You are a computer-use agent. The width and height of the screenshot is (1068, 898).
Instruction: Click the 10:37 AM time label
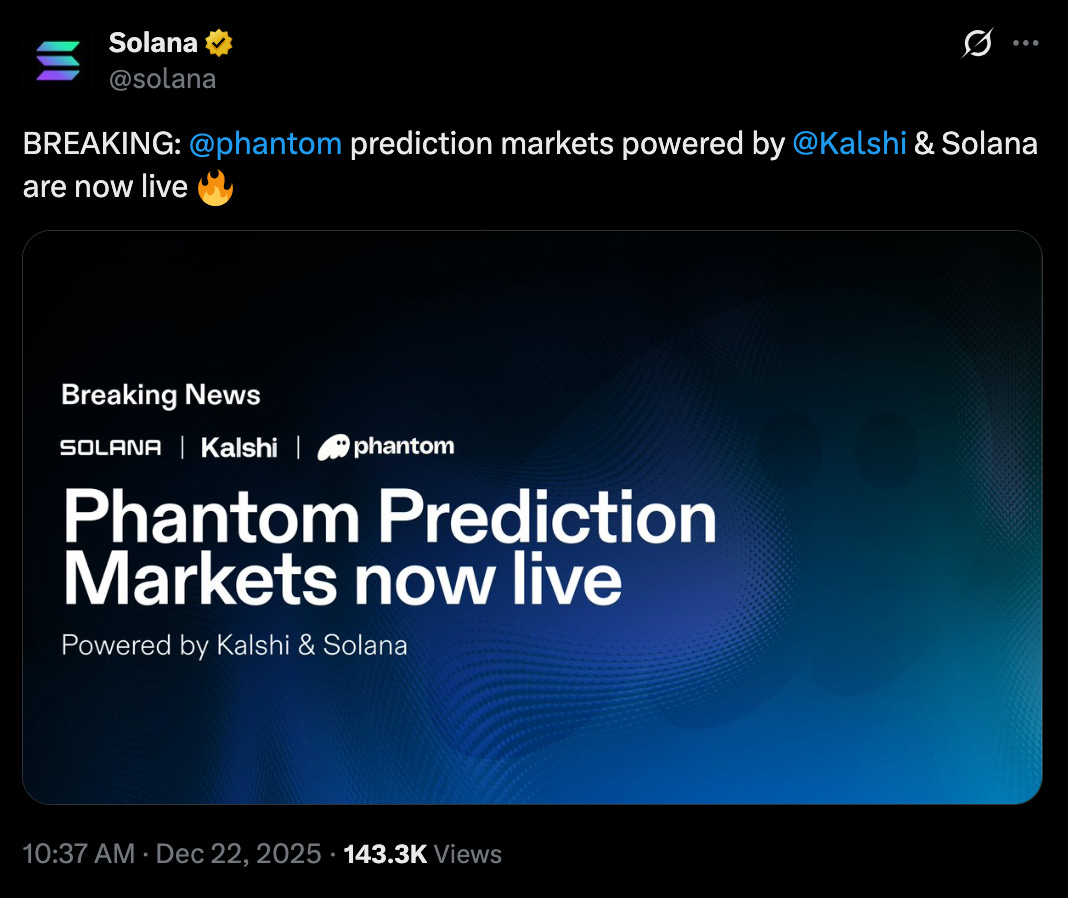(x=79, y=854)
